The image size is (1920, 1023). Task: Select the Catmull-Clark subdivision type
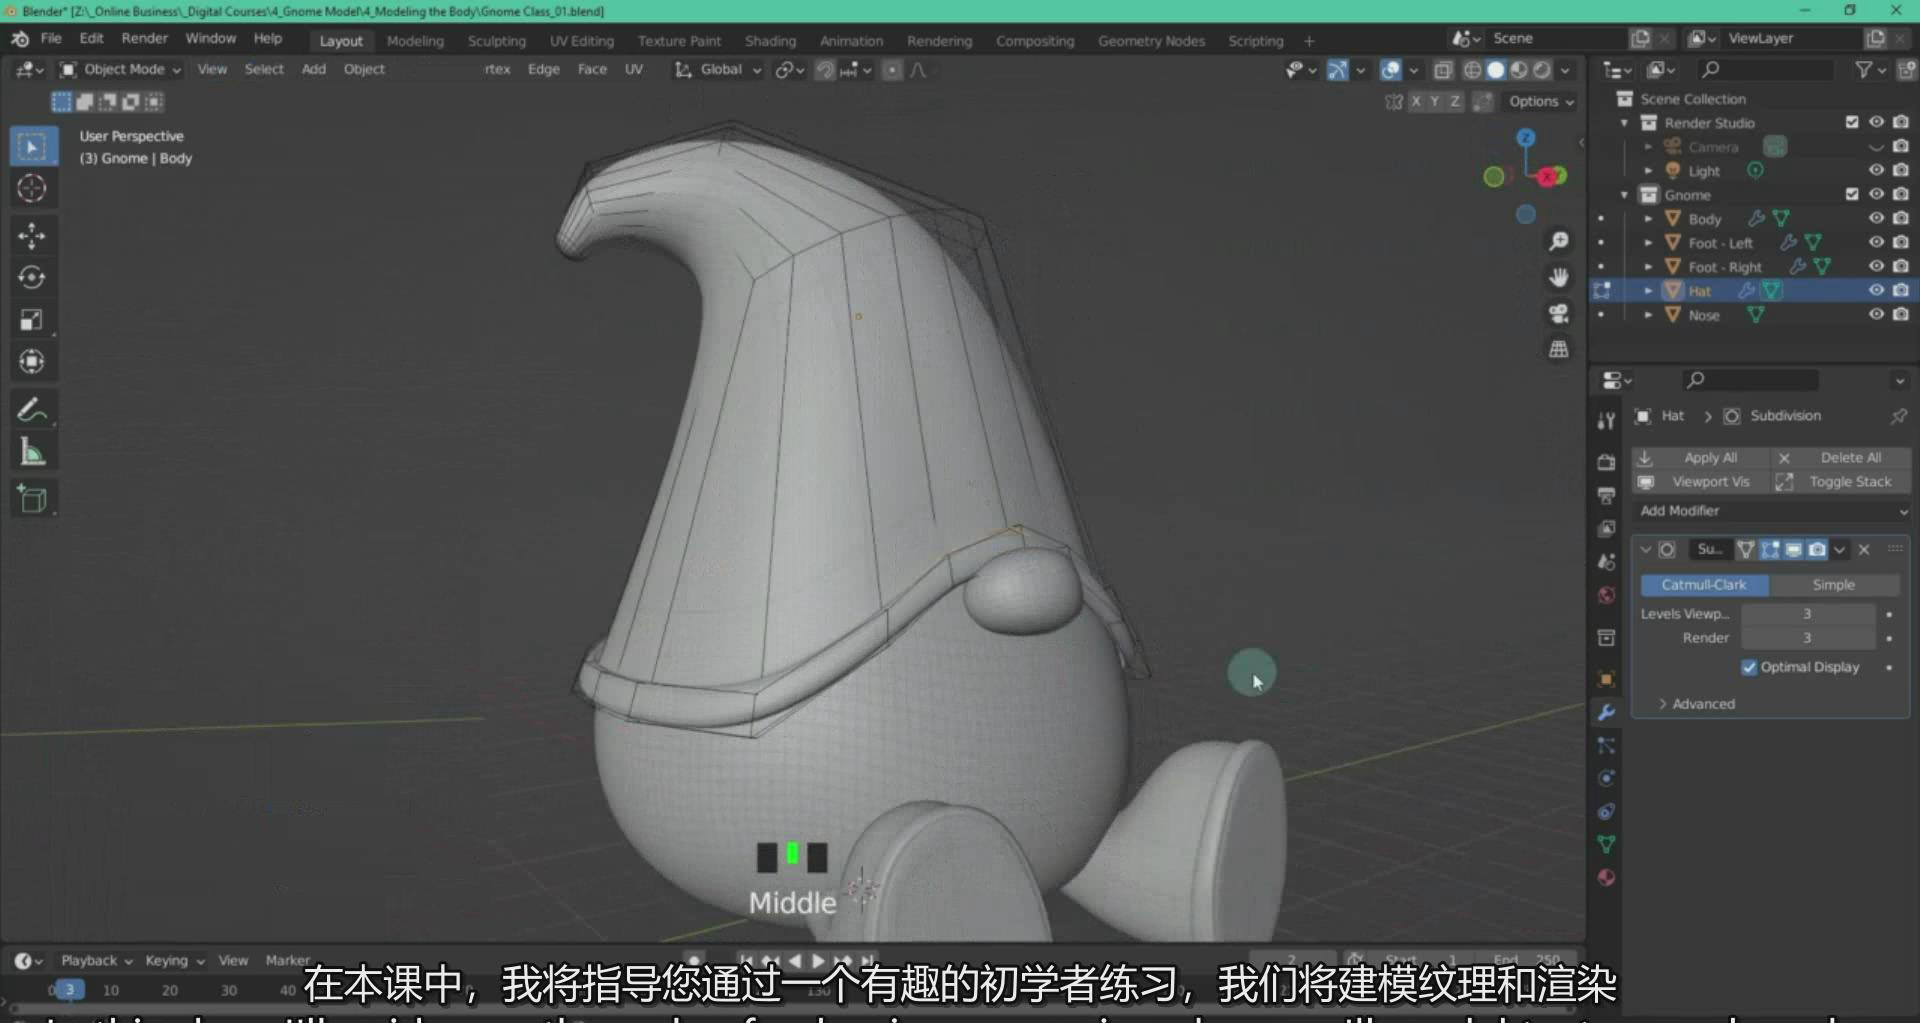[1704, 585]
